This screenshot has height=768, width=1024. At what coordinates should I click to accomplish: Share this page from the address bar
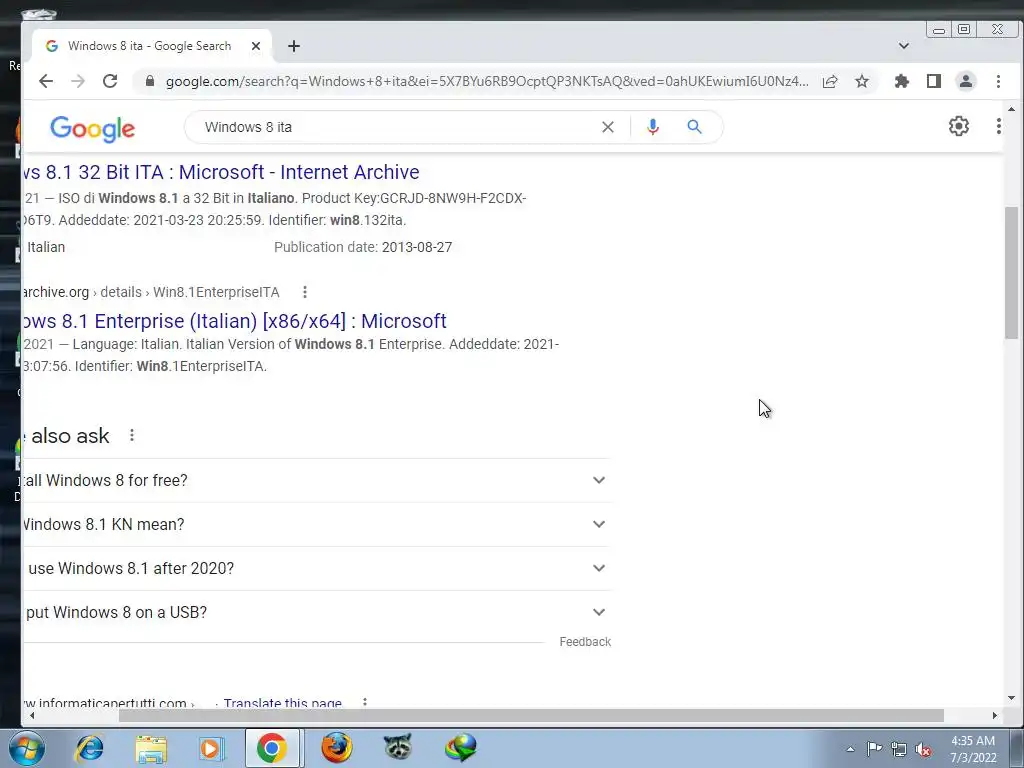pyautogui.click(x=830, y=81)
